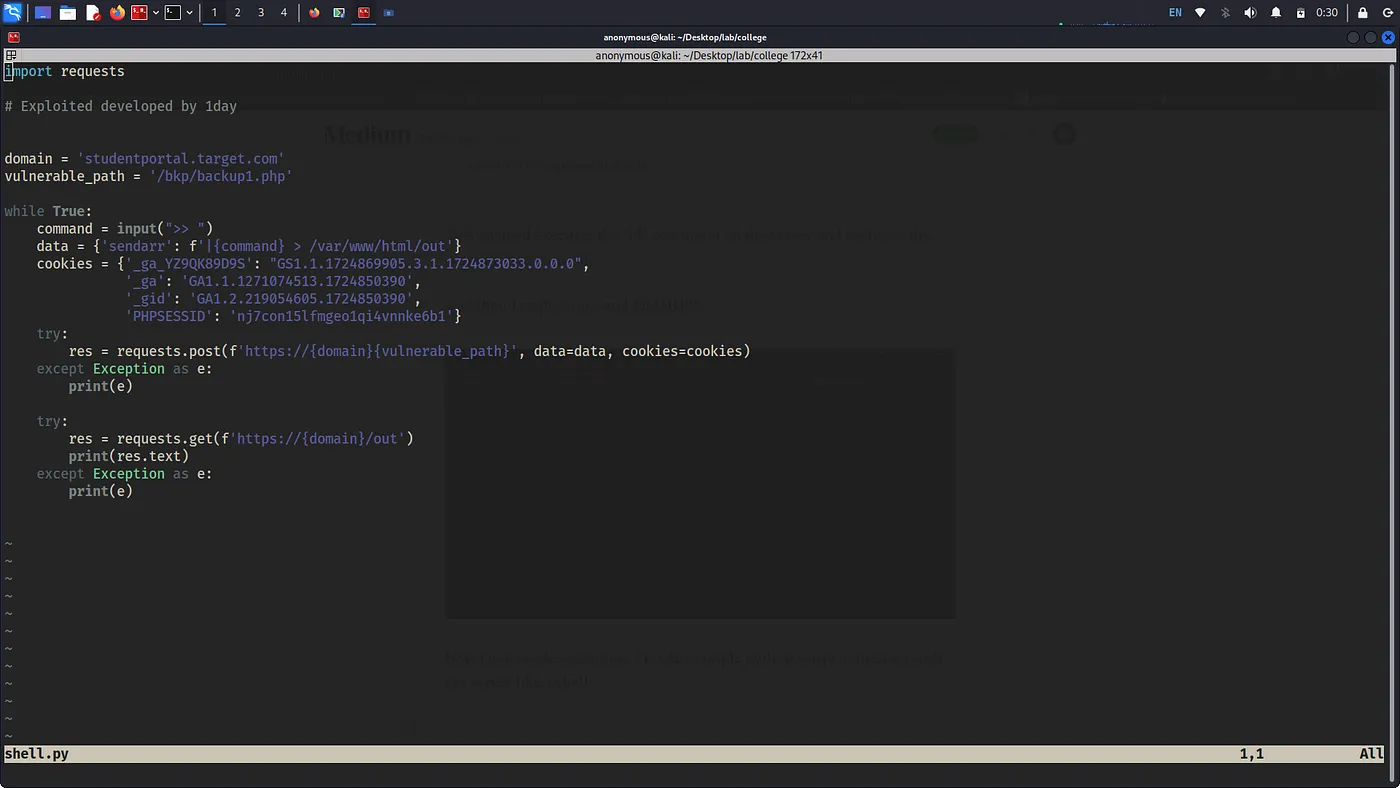Click the '1,1' cursor position indicator
Image resolution: width=1400 pixels, height=788 pixels.
[1252, 754]
